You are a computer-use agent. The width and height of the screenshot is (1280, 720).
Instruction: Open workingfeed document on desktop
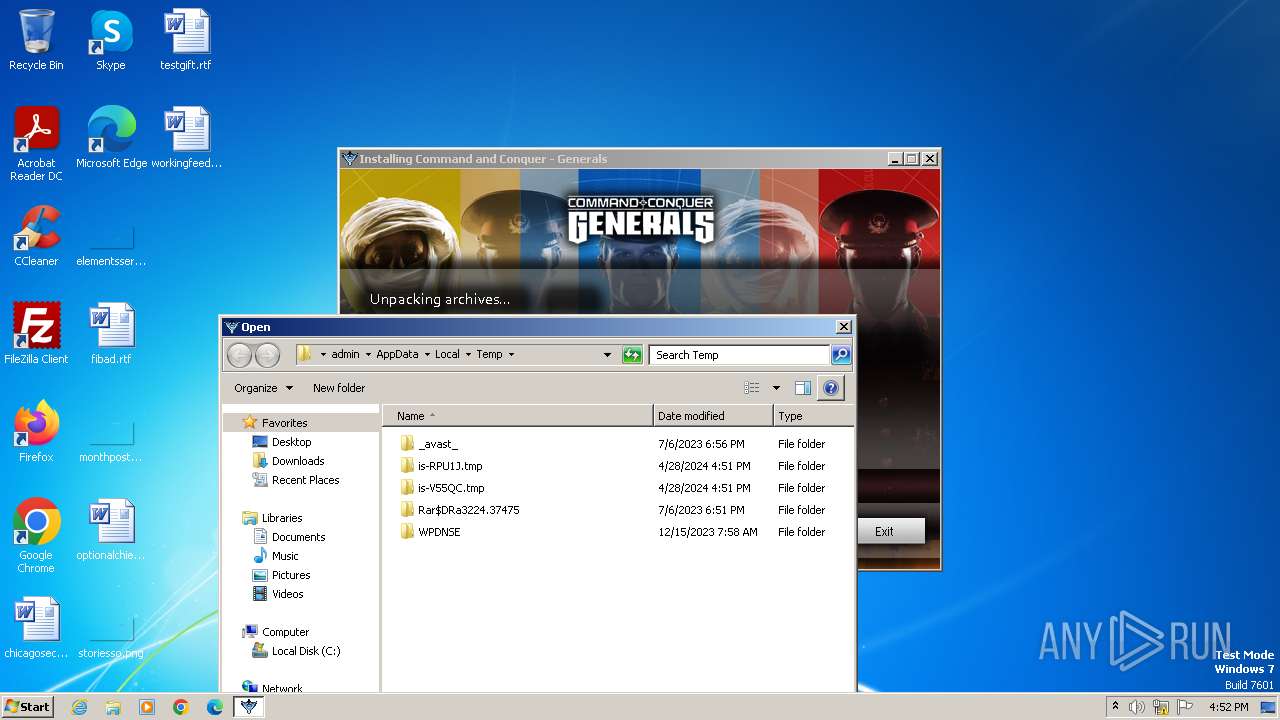[x=186, y=138]
